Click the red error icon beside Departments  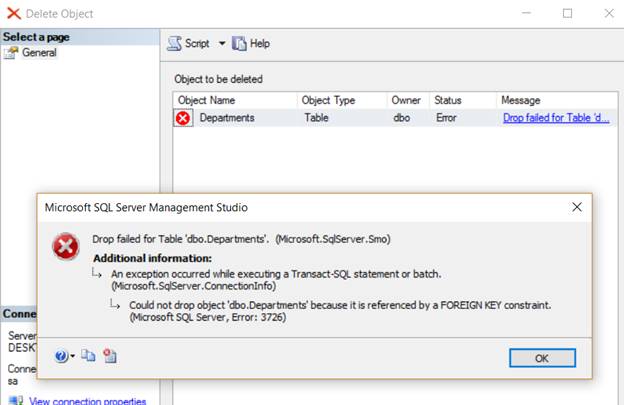click(183, 118)
